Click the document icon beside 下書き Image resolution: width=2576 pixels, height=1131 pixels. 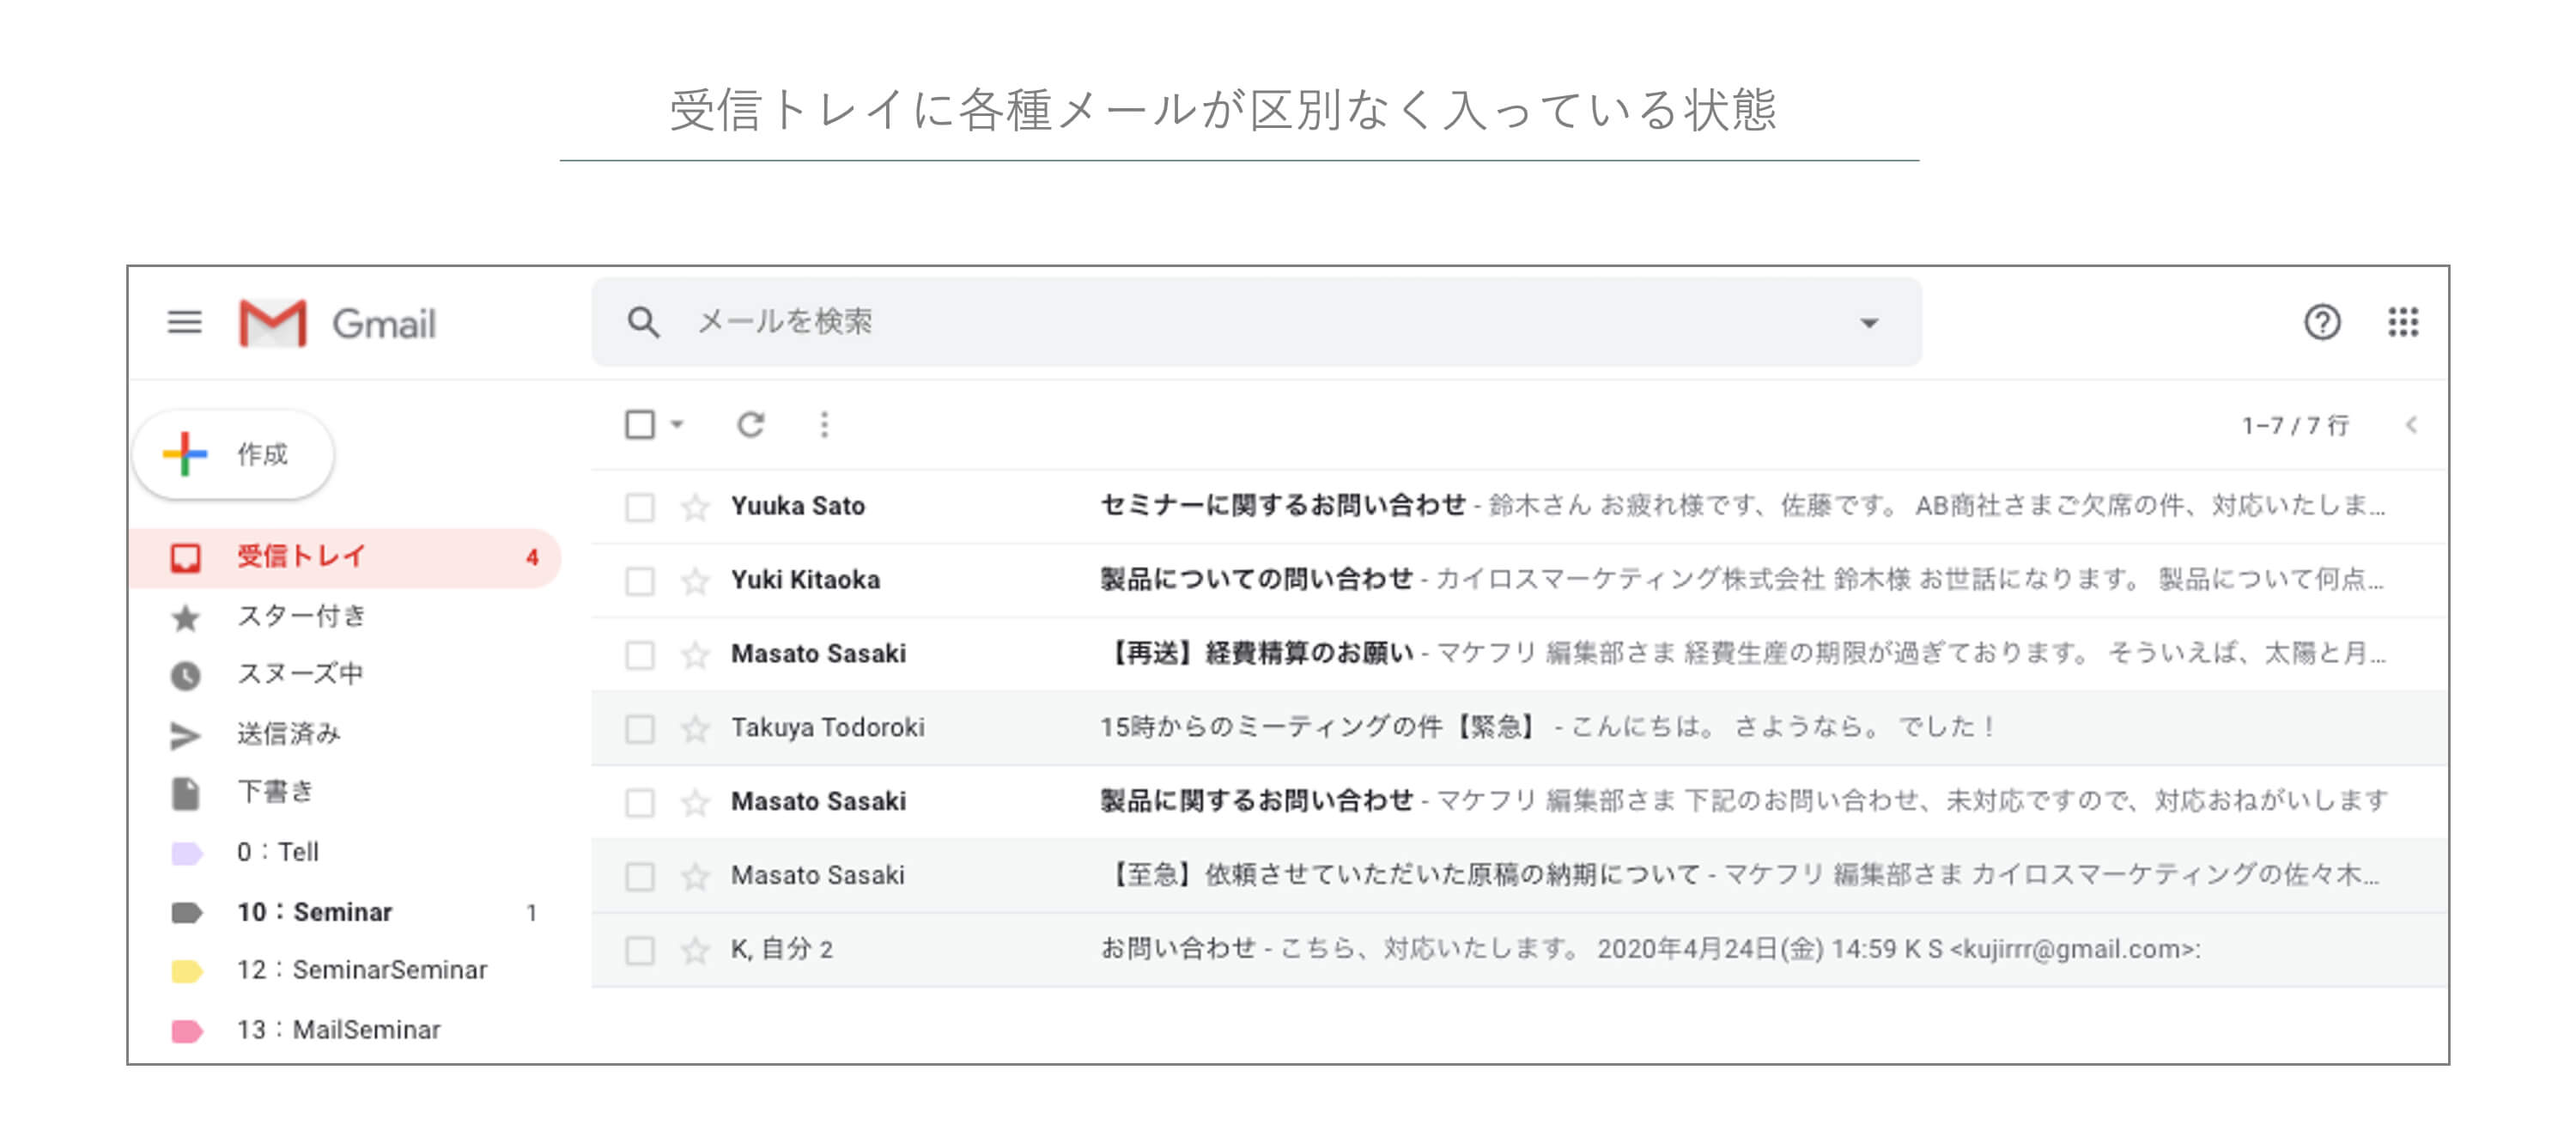coord(185,794)
